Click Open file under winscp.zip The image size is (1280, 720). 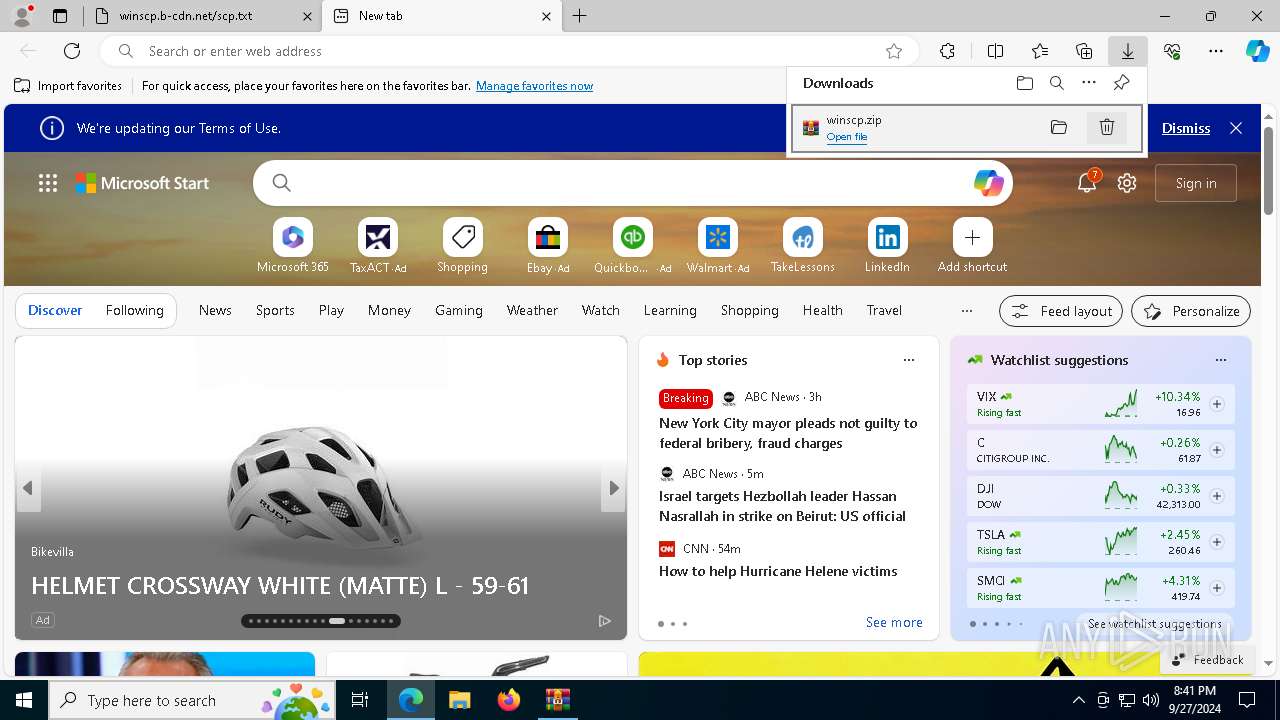(x=847, y=137)
